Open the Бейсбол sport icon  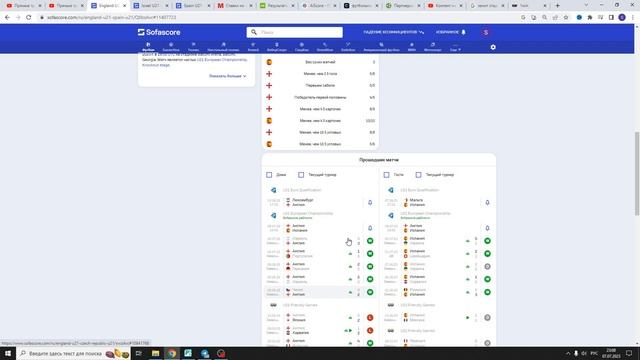348,47
